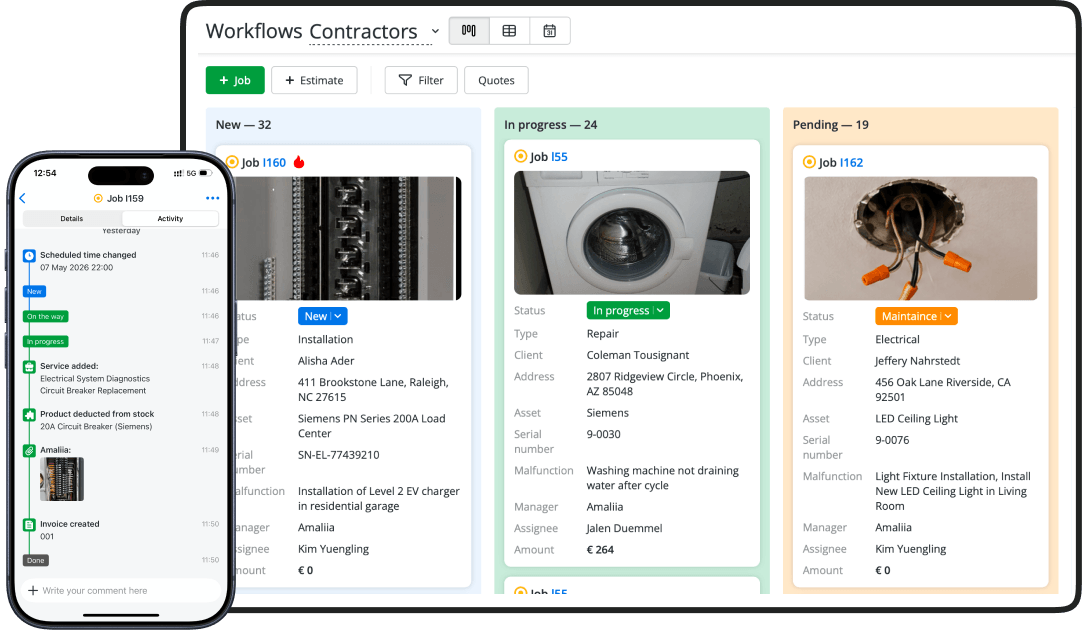This screenshot has width=1082, height=634.
Task: Switch to the table view icon
Action: [x=509, y=30]
